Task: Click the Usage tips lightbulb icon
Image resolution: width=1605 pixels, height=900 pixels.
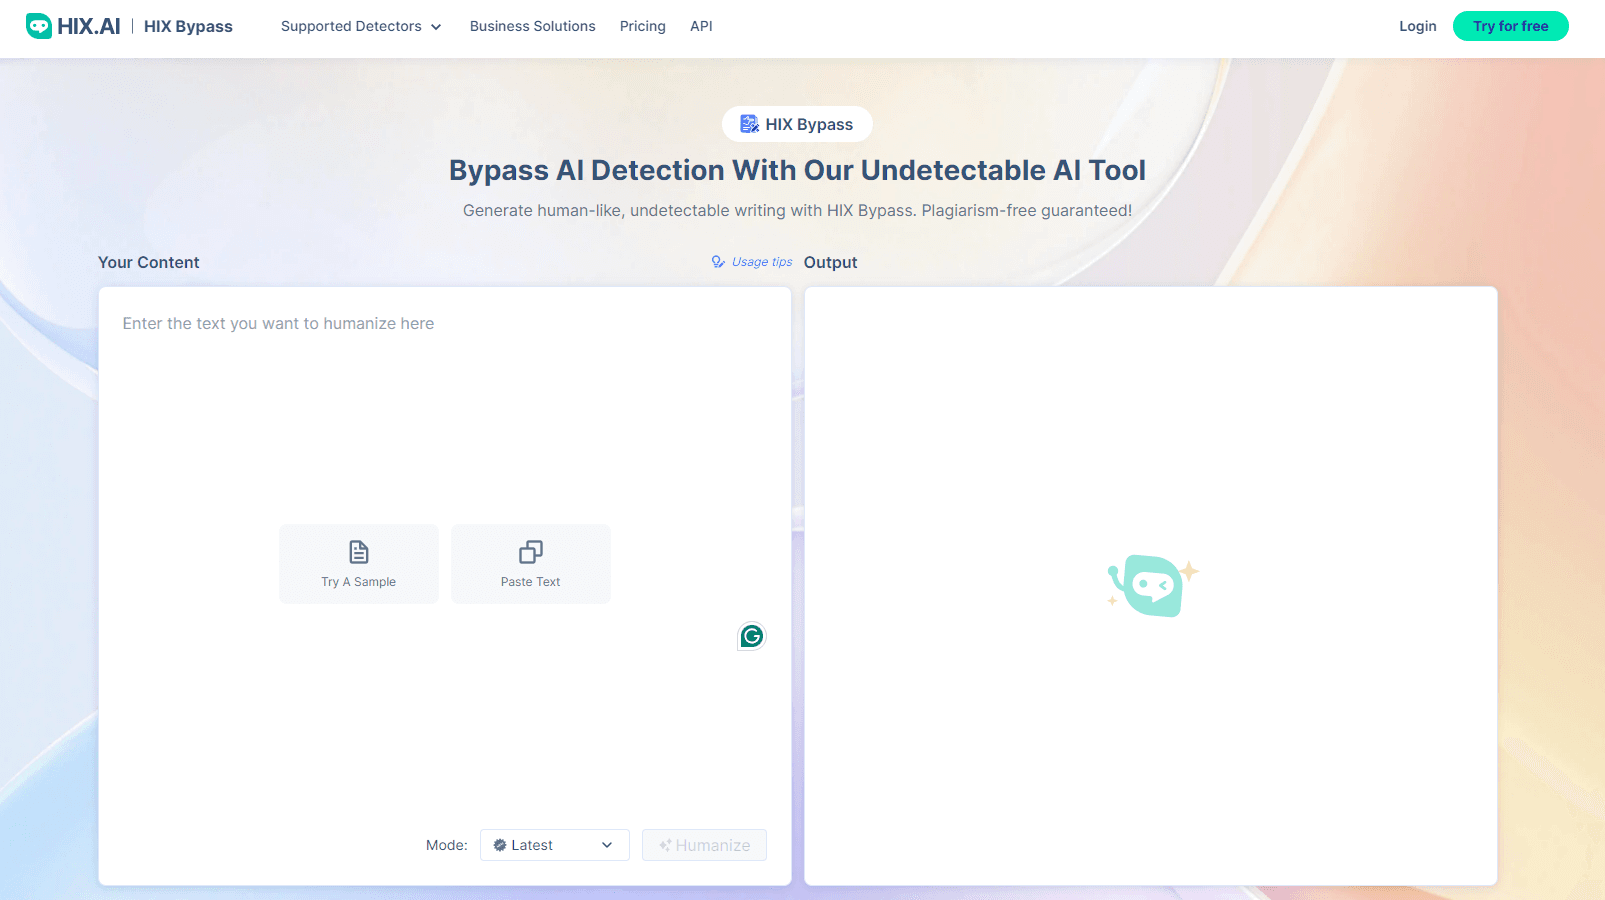Action: pos(718,262)
